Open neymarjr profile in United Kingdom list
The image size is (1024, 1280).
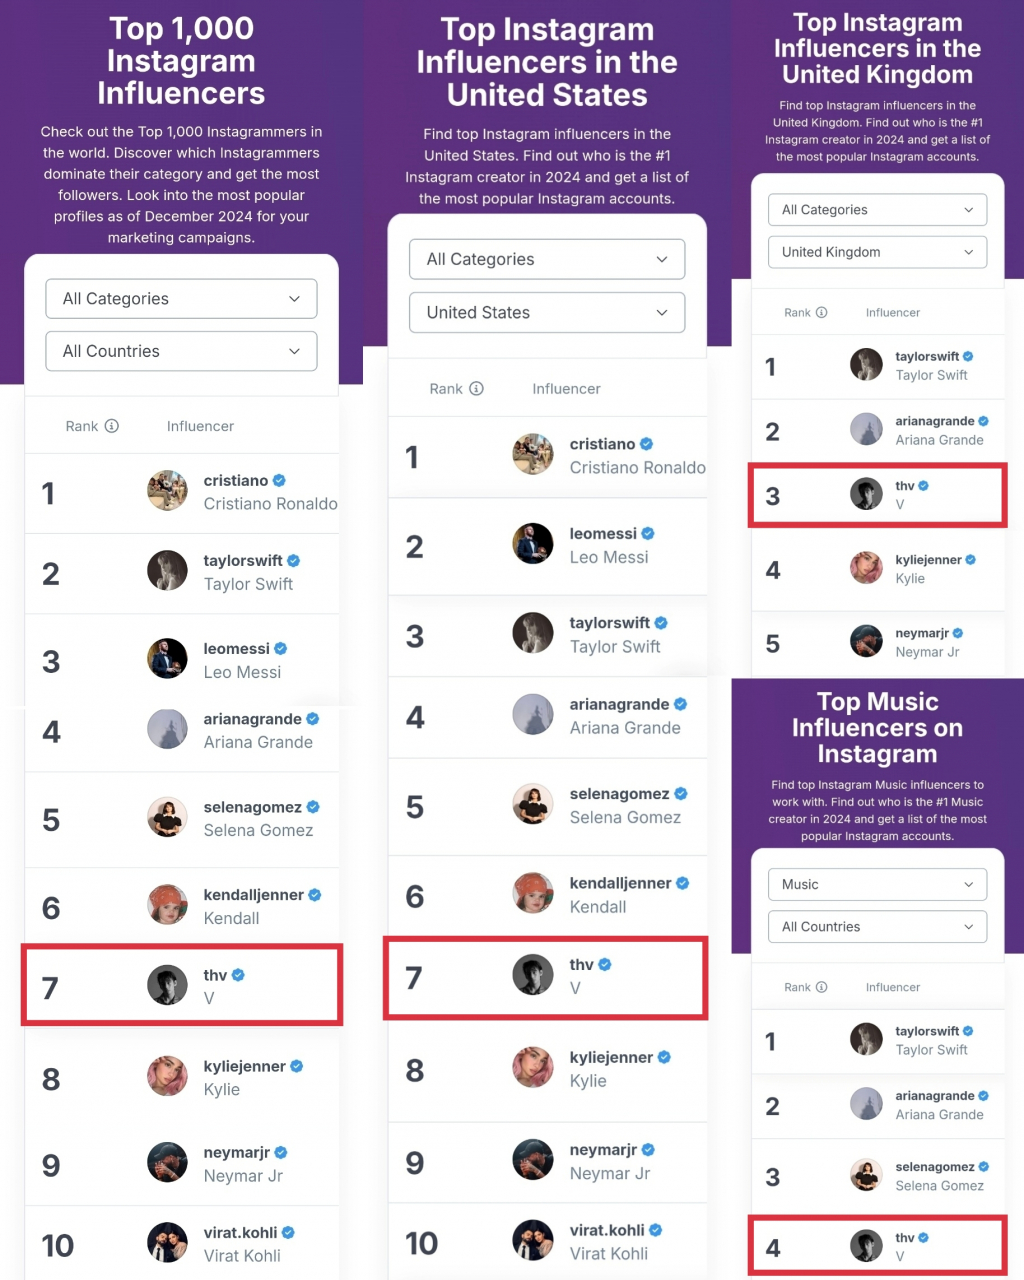coord(922,633)
